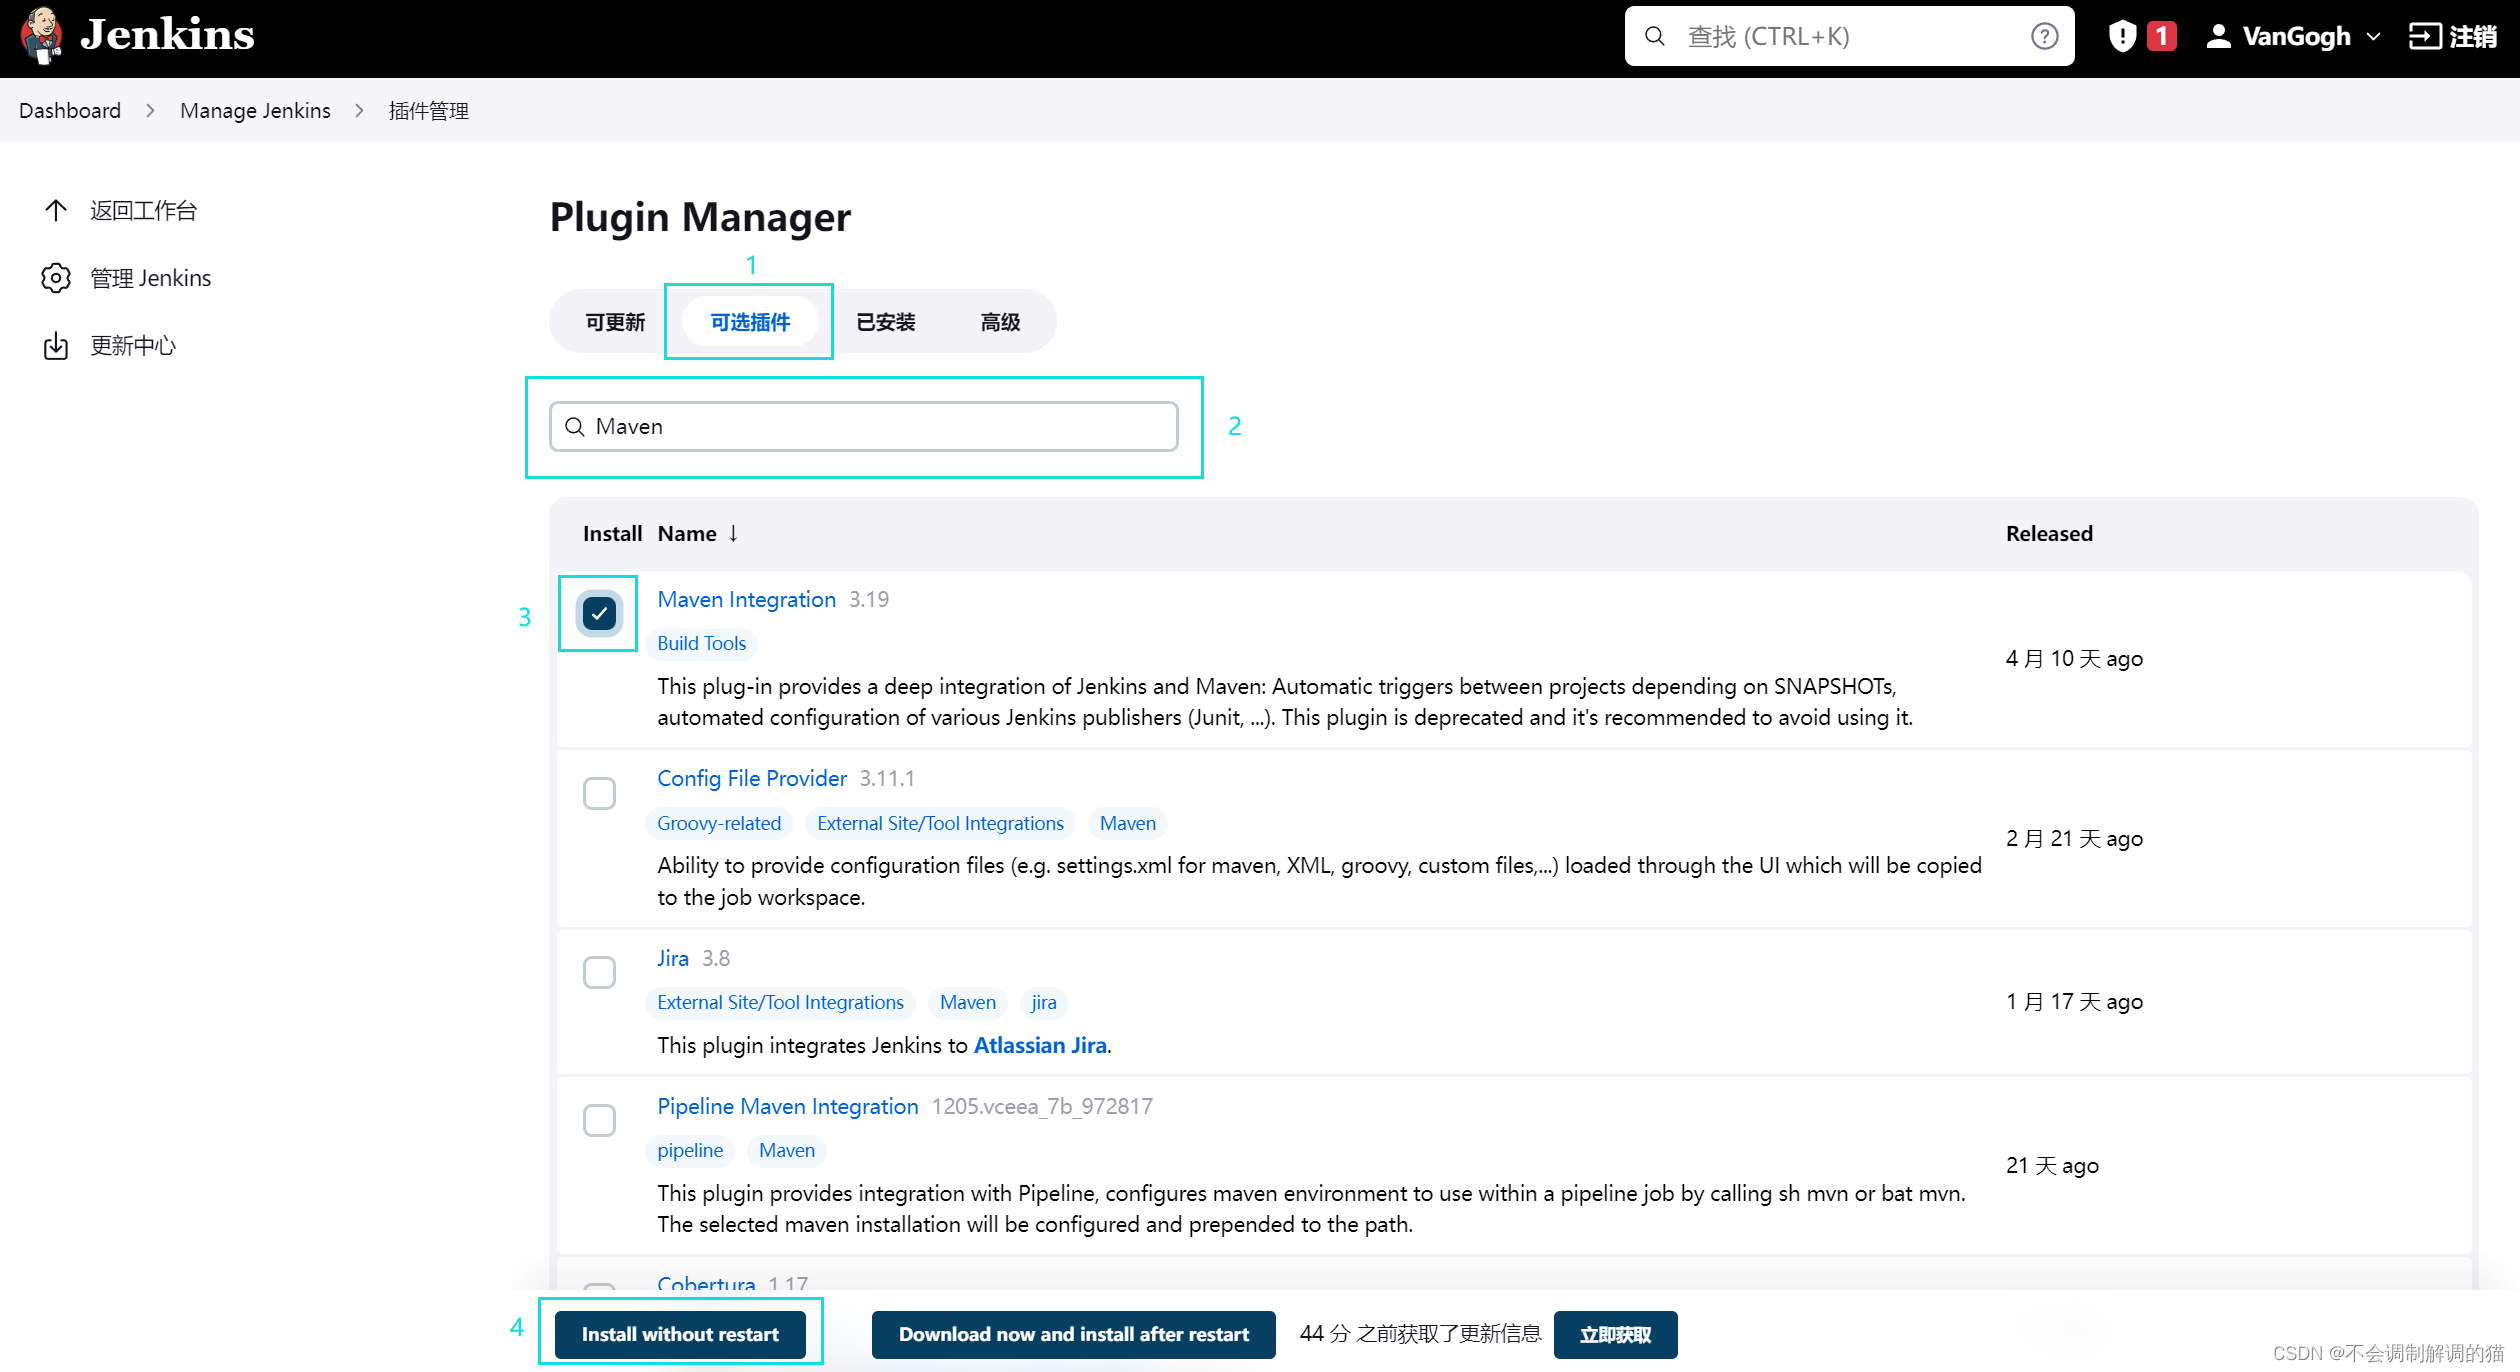Open the Atlassian Jira link
The height and width of the screenshot is (1372, 2520).
tap(1040, 1045)
